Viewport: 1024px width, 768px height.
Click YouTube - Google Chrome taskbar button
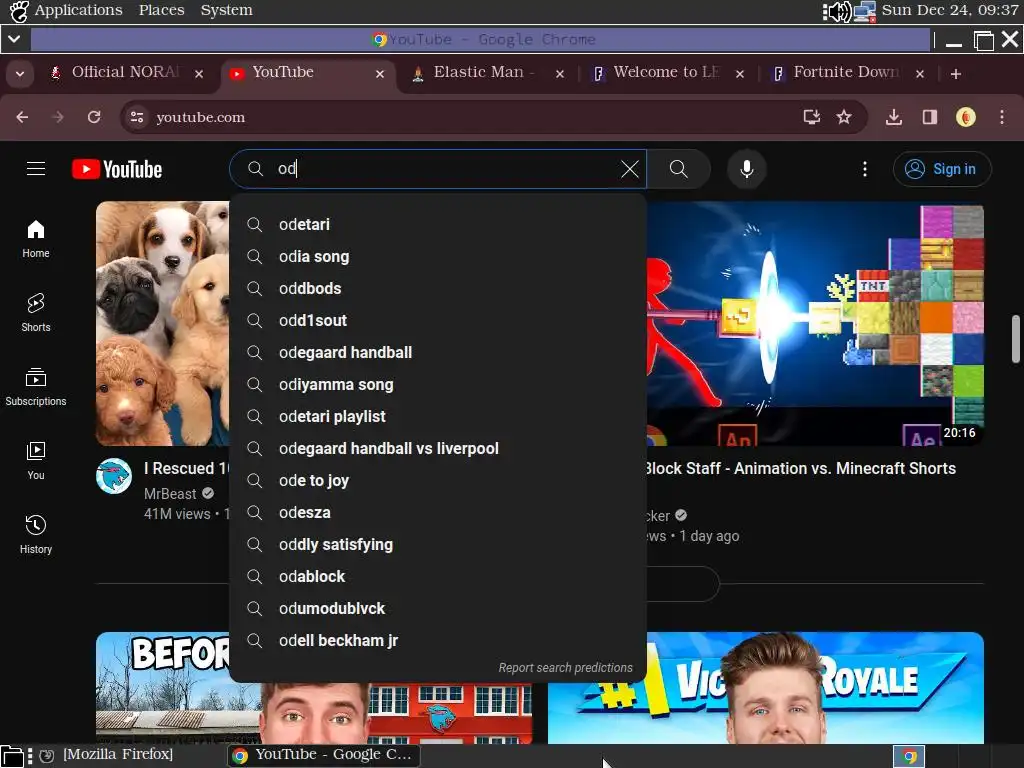coord(324,755)
